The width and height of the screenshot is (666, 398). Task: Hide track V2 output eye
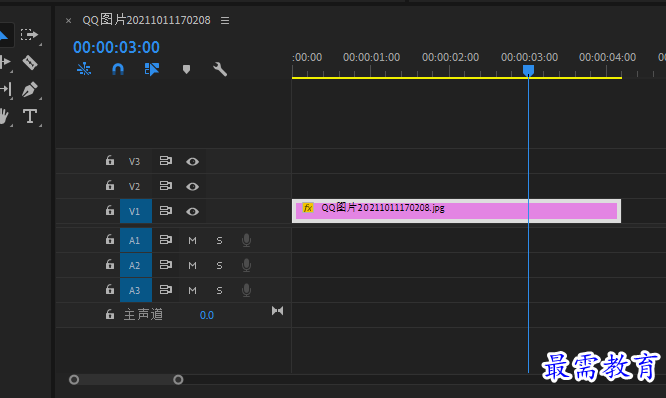tap(192, 186)
